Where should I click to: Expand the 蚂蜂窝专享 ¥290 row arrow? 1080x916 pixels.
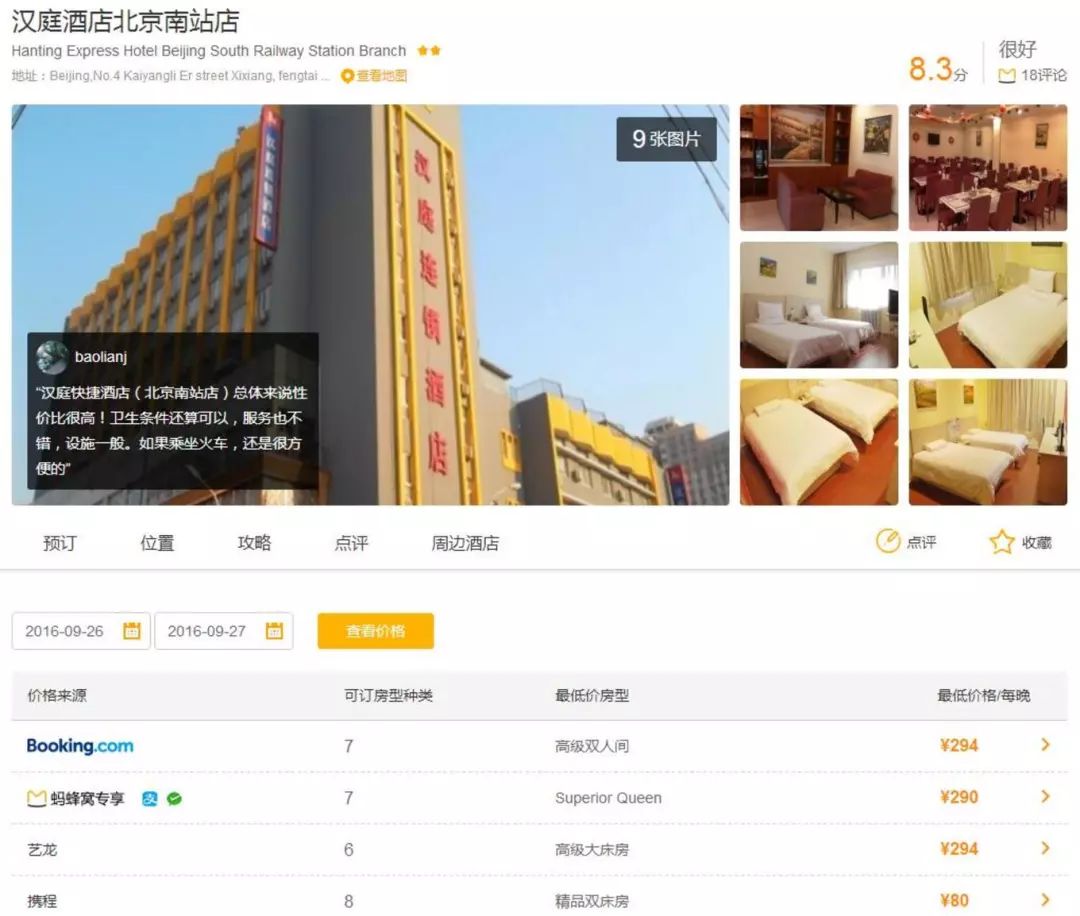(x=1046, y=796)
